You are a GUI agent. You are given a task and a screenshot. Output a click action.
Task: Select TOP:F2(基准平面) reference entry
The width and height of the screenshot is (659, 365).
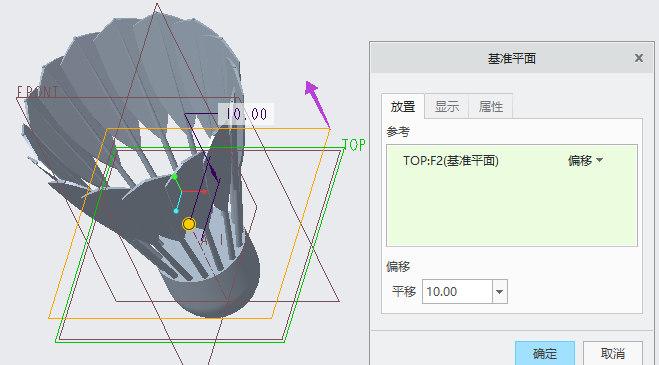click(x=451, y=161)
